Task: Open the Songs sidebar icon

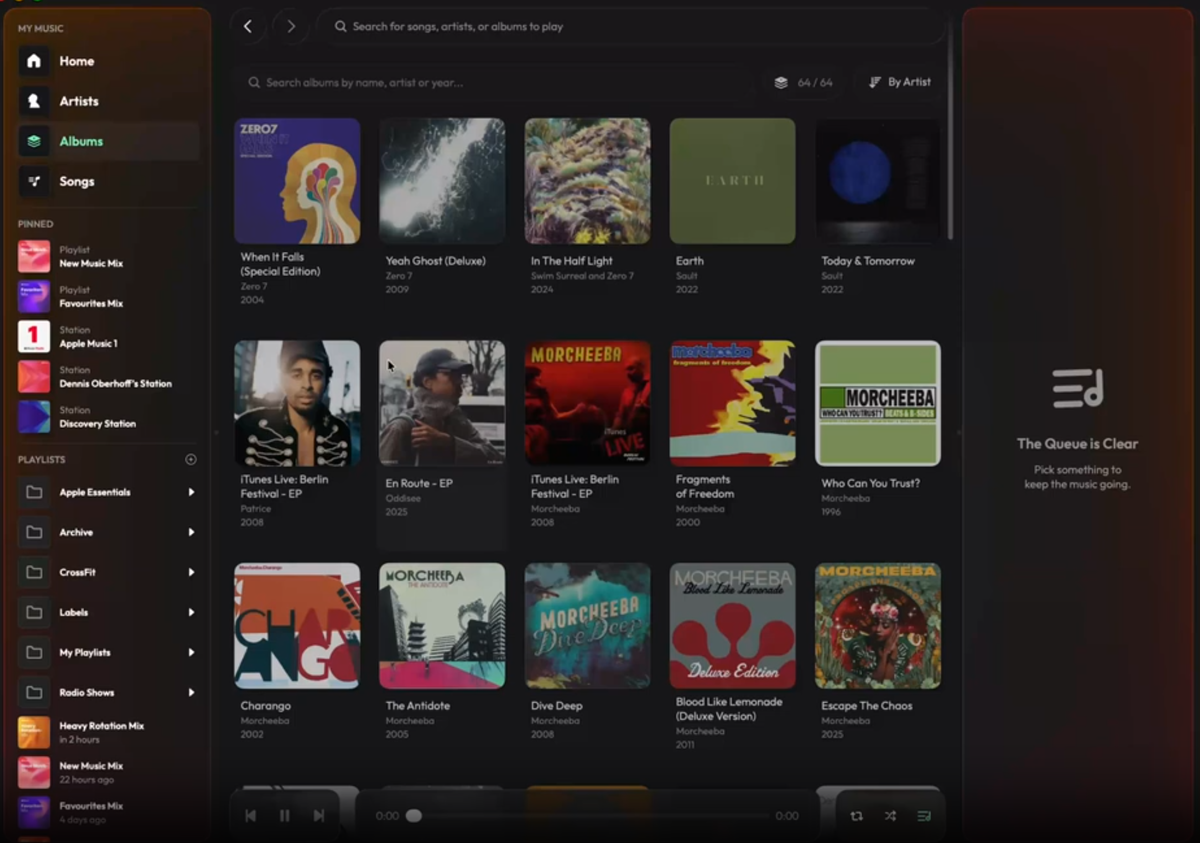Action: click(x=34, y=181)
